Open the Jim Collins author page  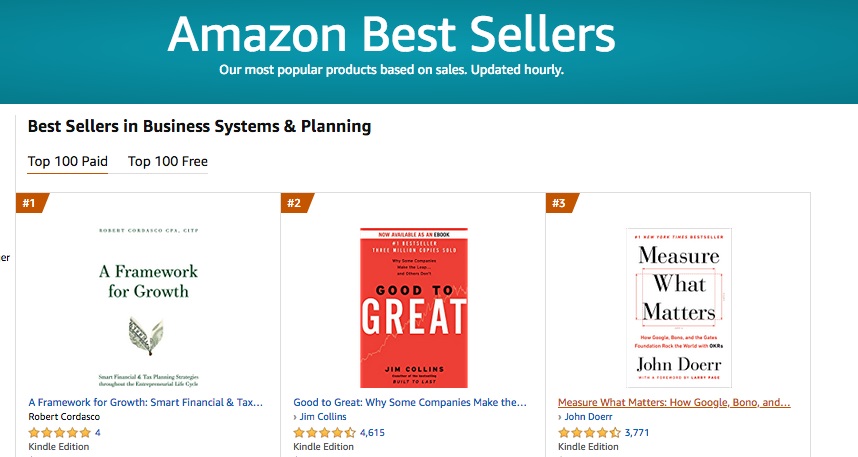pos(323,416)
